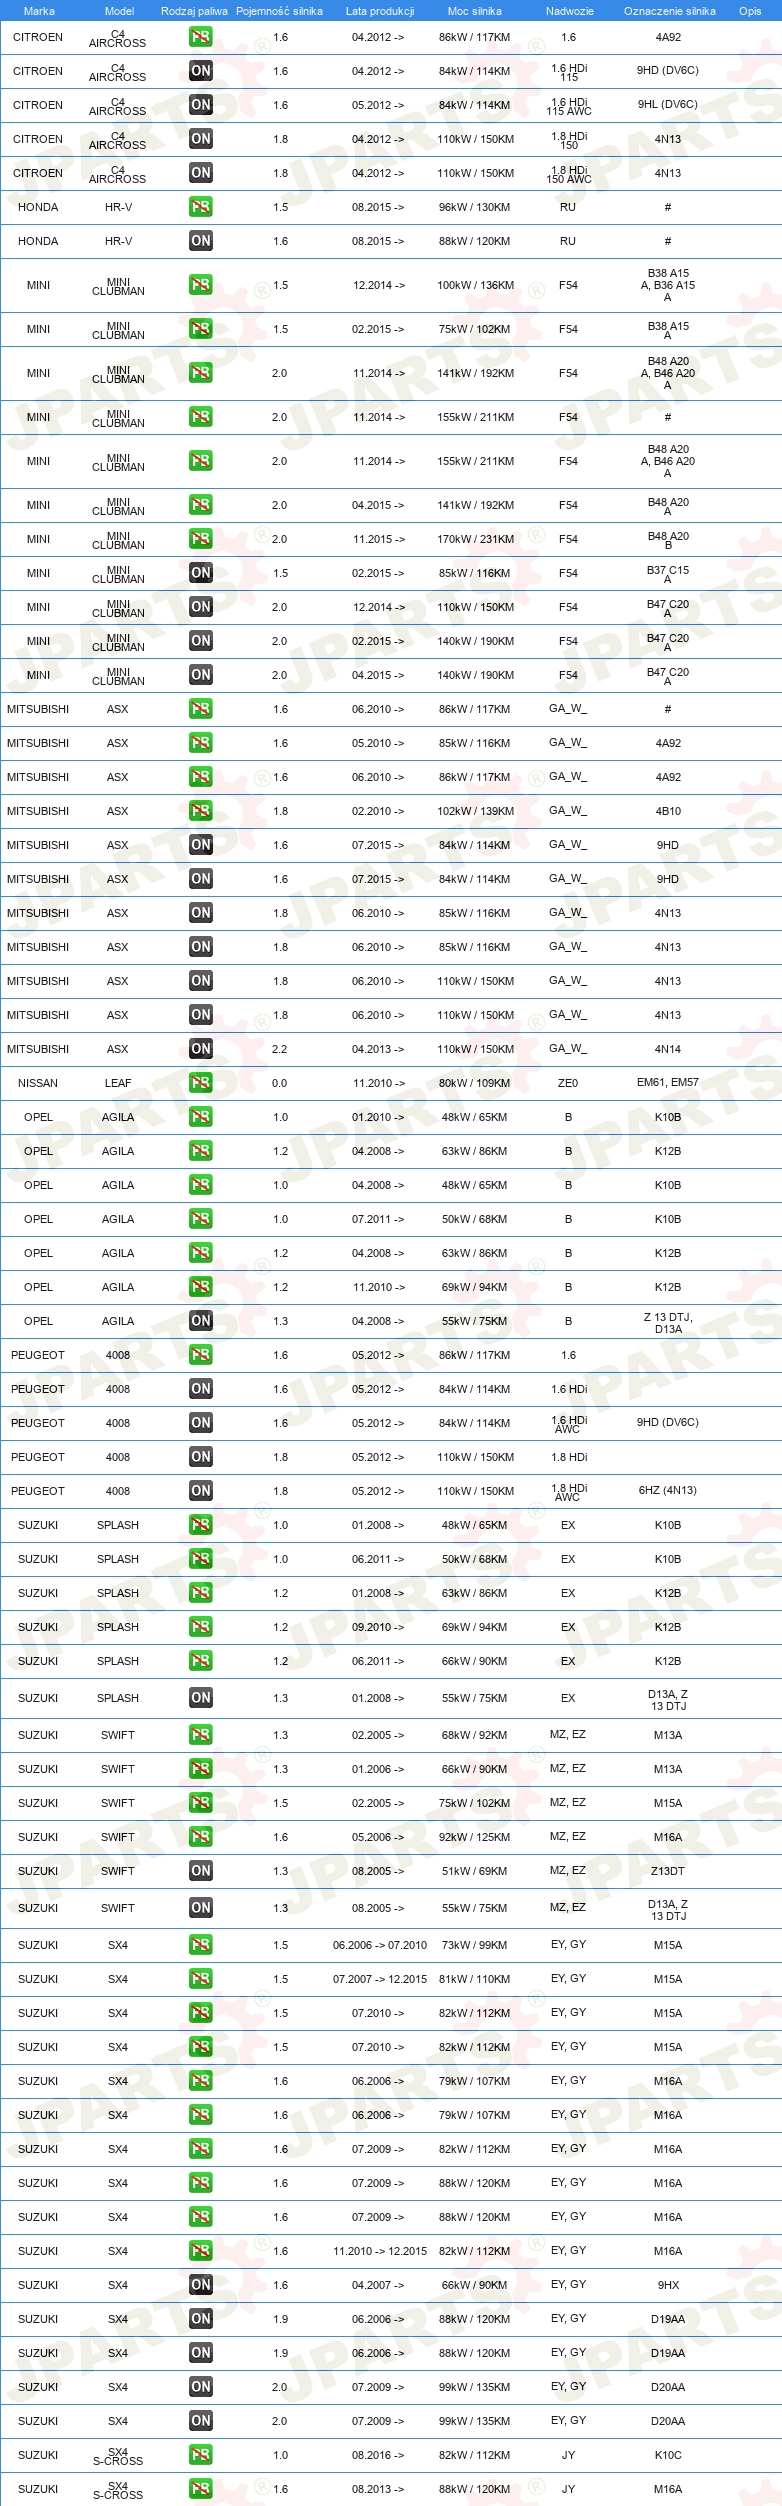782x2506 pixels.
Task: Click the ON diesel icon in Suzuki Splash 1.3 row
Action: [x=200, y=1698]
